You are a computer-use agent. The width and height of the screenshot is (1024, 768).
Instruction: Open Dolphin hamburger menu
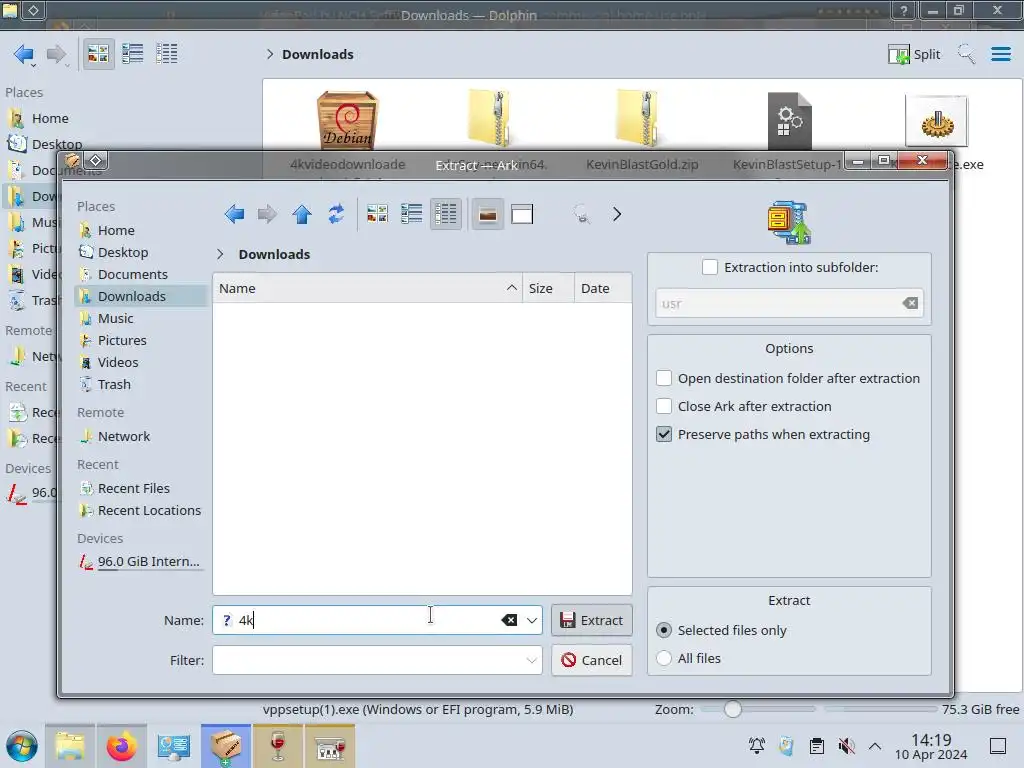(x=1000, y=54)
